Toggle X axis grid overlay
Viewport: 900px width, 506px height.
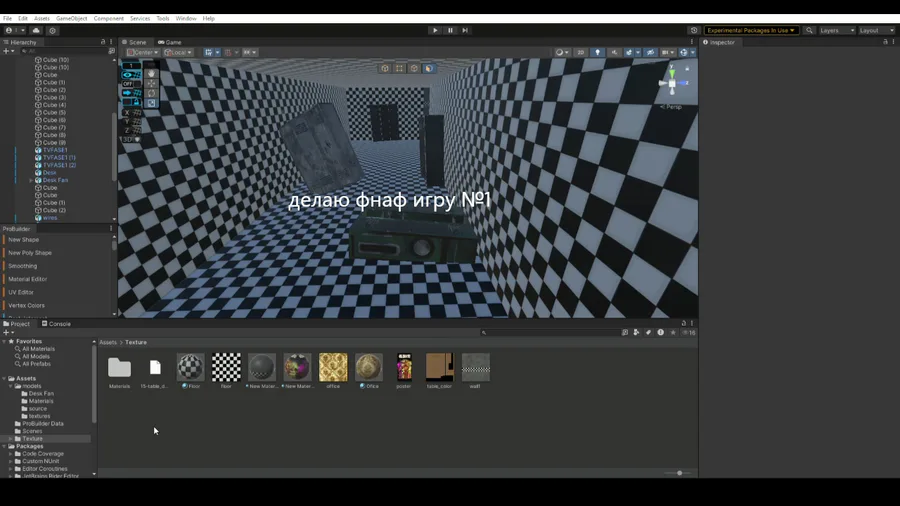[131, 112]
